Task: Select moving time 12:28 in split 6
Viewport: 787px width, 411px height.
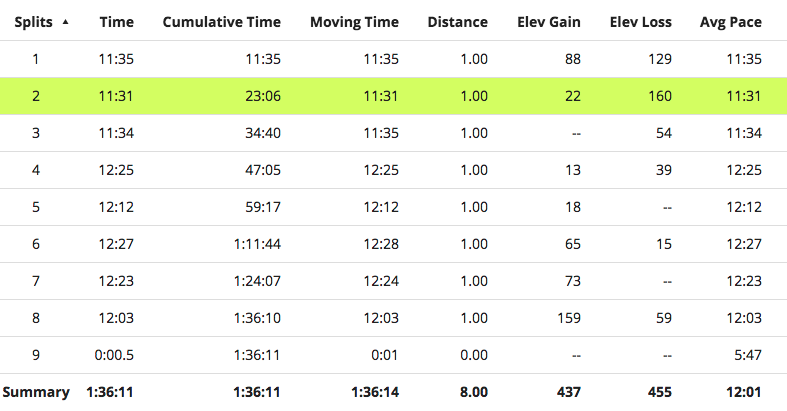Action: click(381, 244)
